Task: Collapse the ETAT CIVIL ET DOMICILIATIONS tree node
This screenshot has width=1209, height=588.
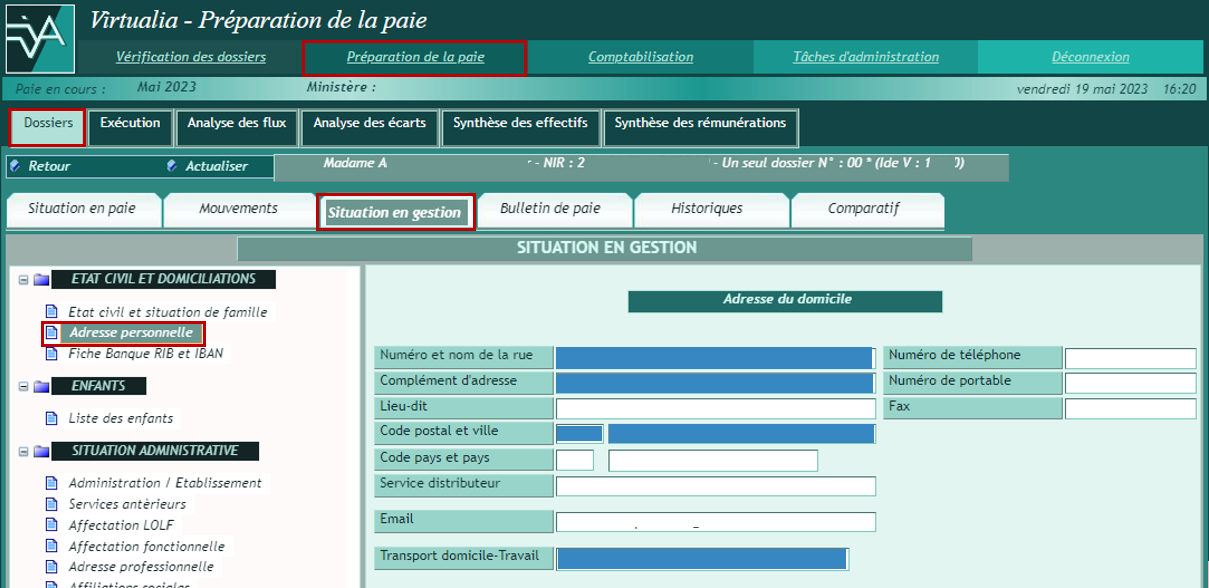Action: [23, 280]
